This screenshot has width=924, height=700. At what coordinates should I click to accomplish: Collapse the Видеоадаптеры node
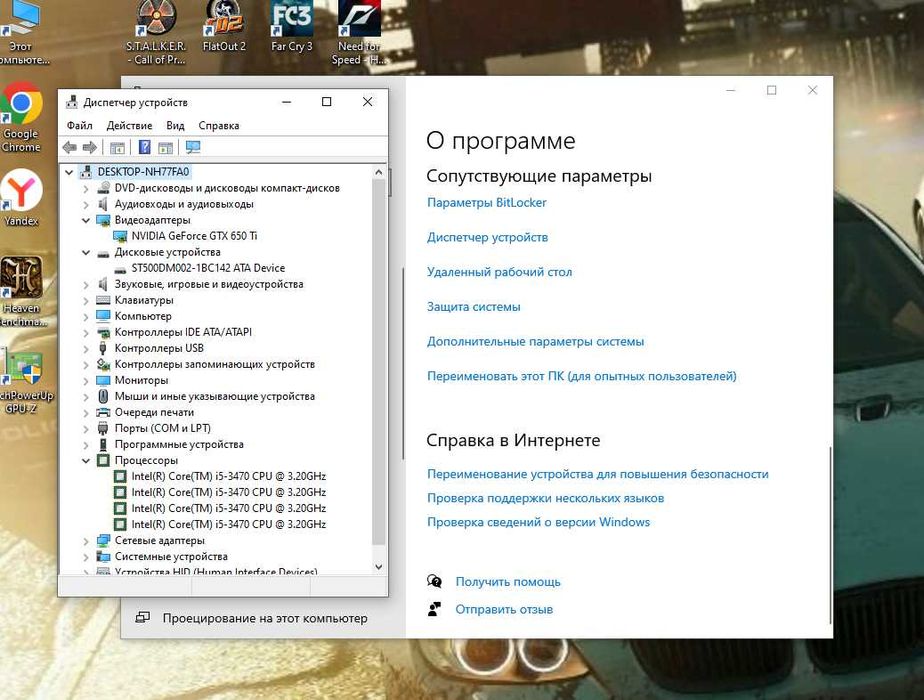86,220
